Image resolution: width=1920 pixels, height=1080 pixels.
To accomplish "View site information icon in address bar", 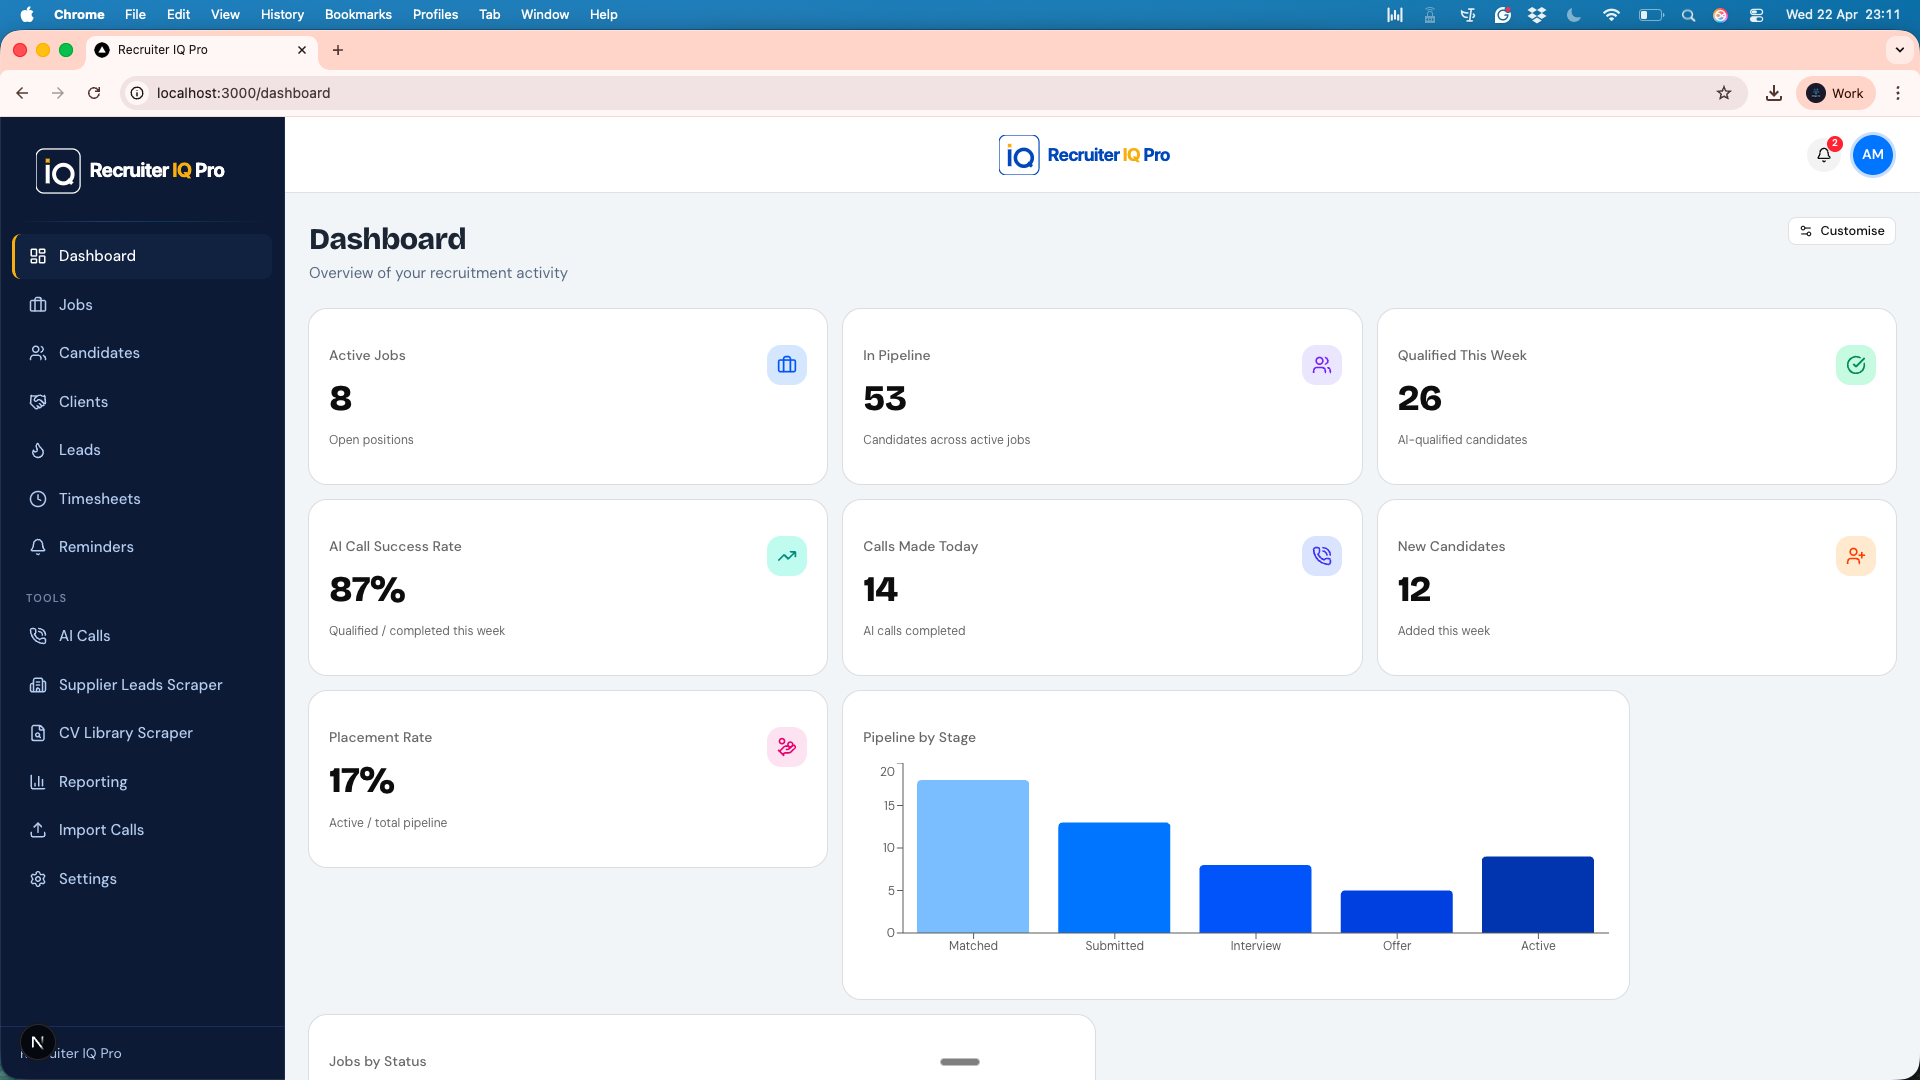I will click(x=138, y=93).
